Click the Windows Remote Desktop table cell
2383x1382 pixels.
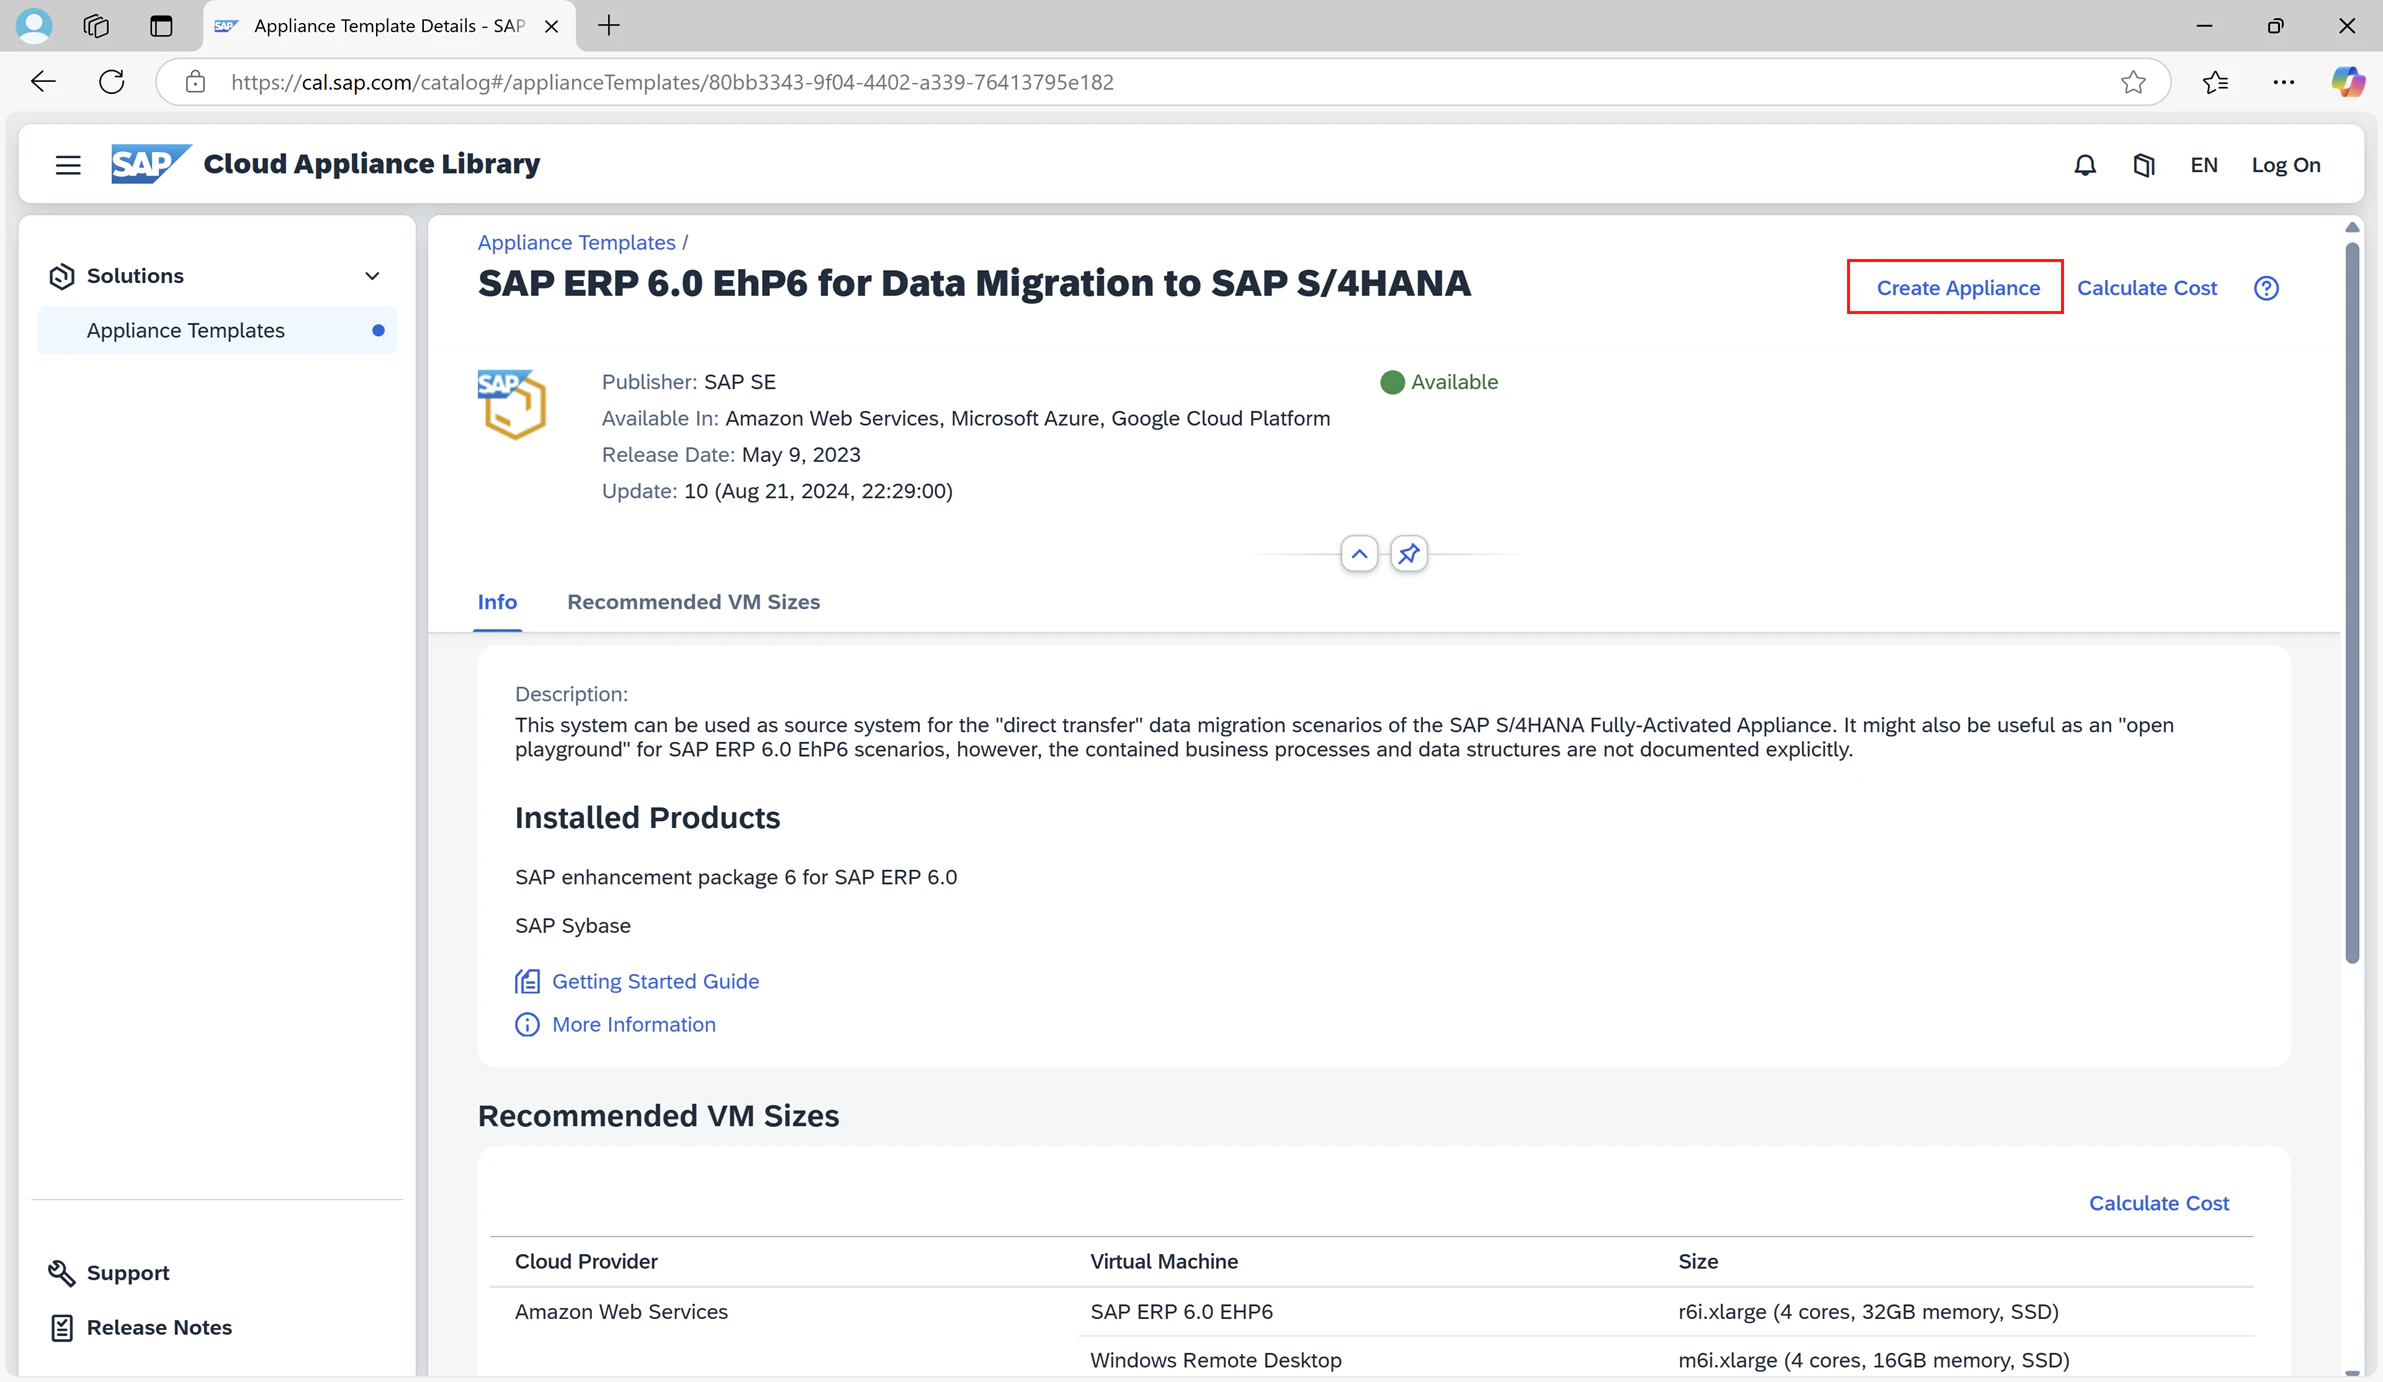(1215, 1360)
